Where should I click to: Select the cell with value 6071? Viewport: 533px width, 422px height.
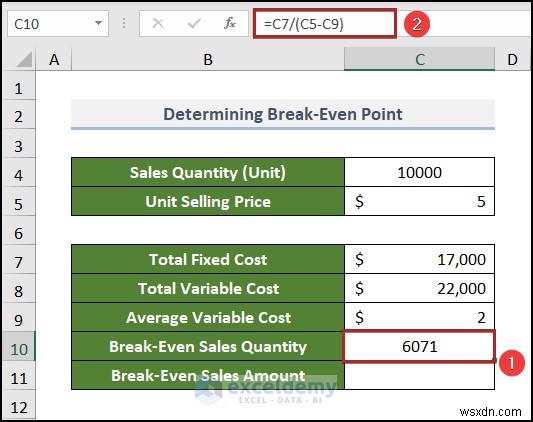pos(419,347)
